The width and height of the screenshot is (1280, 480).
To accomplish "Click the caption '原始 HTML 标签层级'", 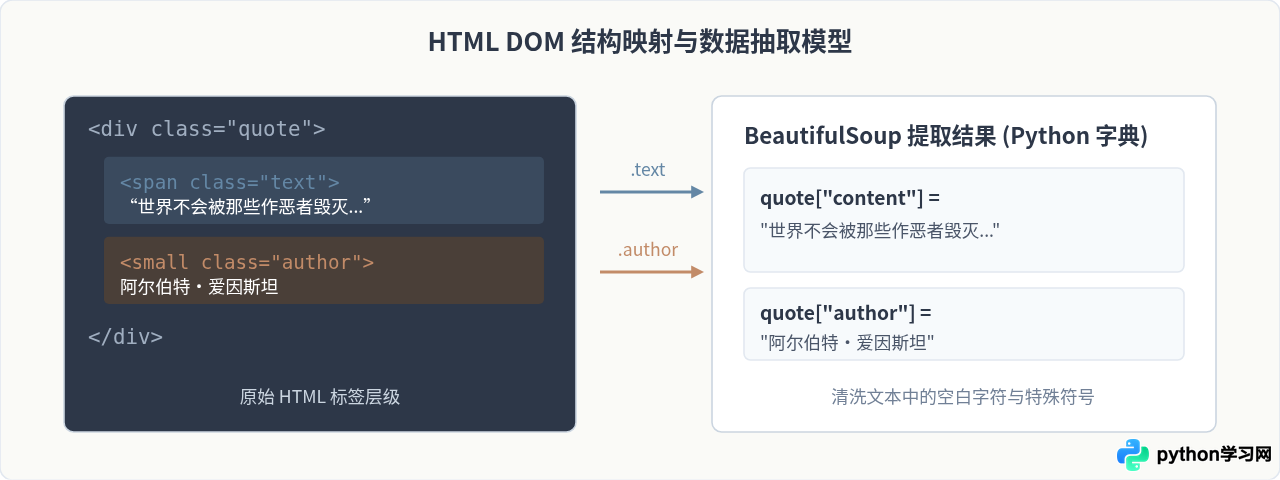I will tap(320, 397).
